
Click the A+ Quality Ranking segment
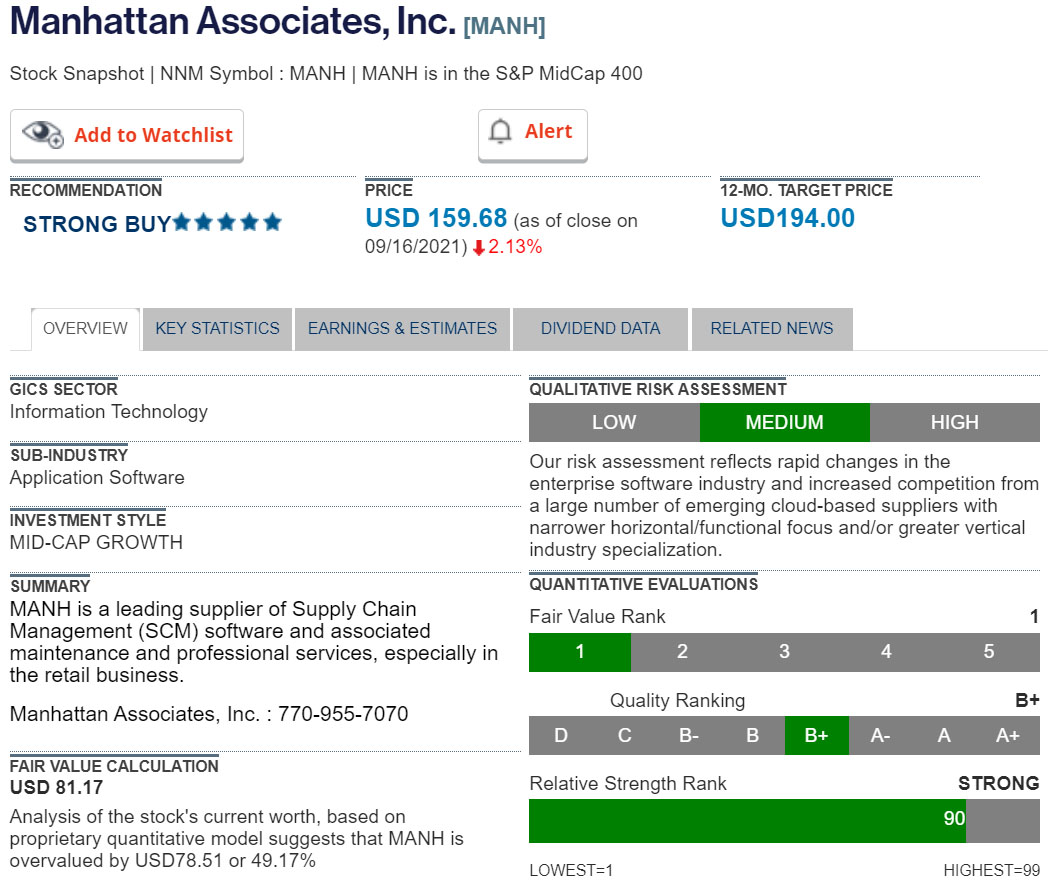click(x=1007, y=736)
